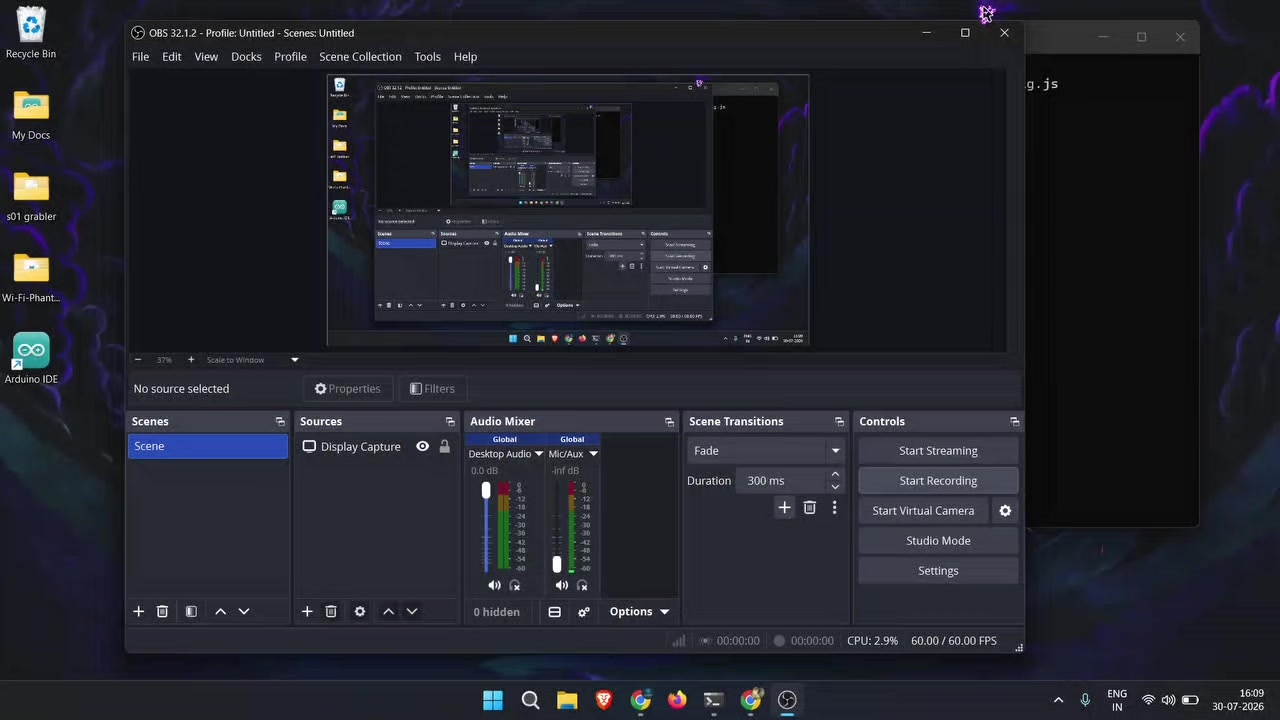Viewport: 1280px width, 720px height.
Task: Open transition properties three-dot menu
Action: [x=835, y=508]
